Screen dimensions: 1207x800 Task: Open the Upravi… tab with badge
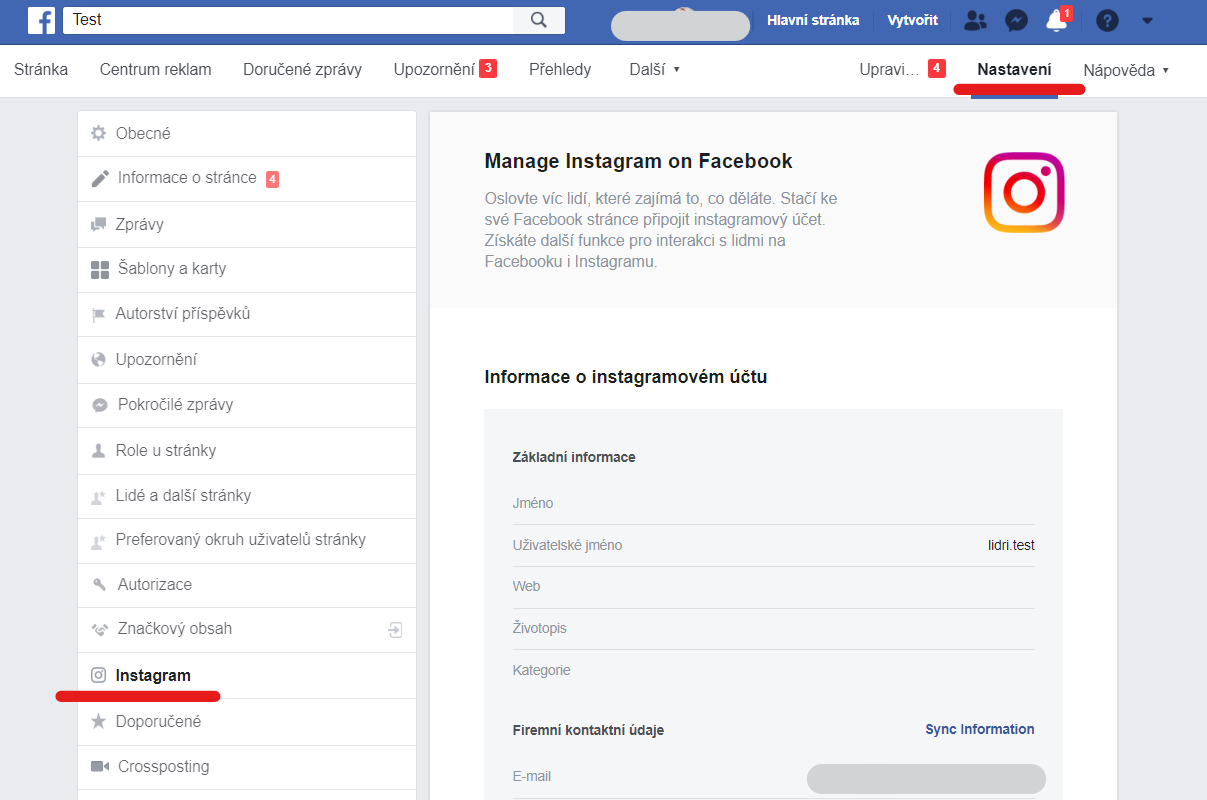coord(902,69)
